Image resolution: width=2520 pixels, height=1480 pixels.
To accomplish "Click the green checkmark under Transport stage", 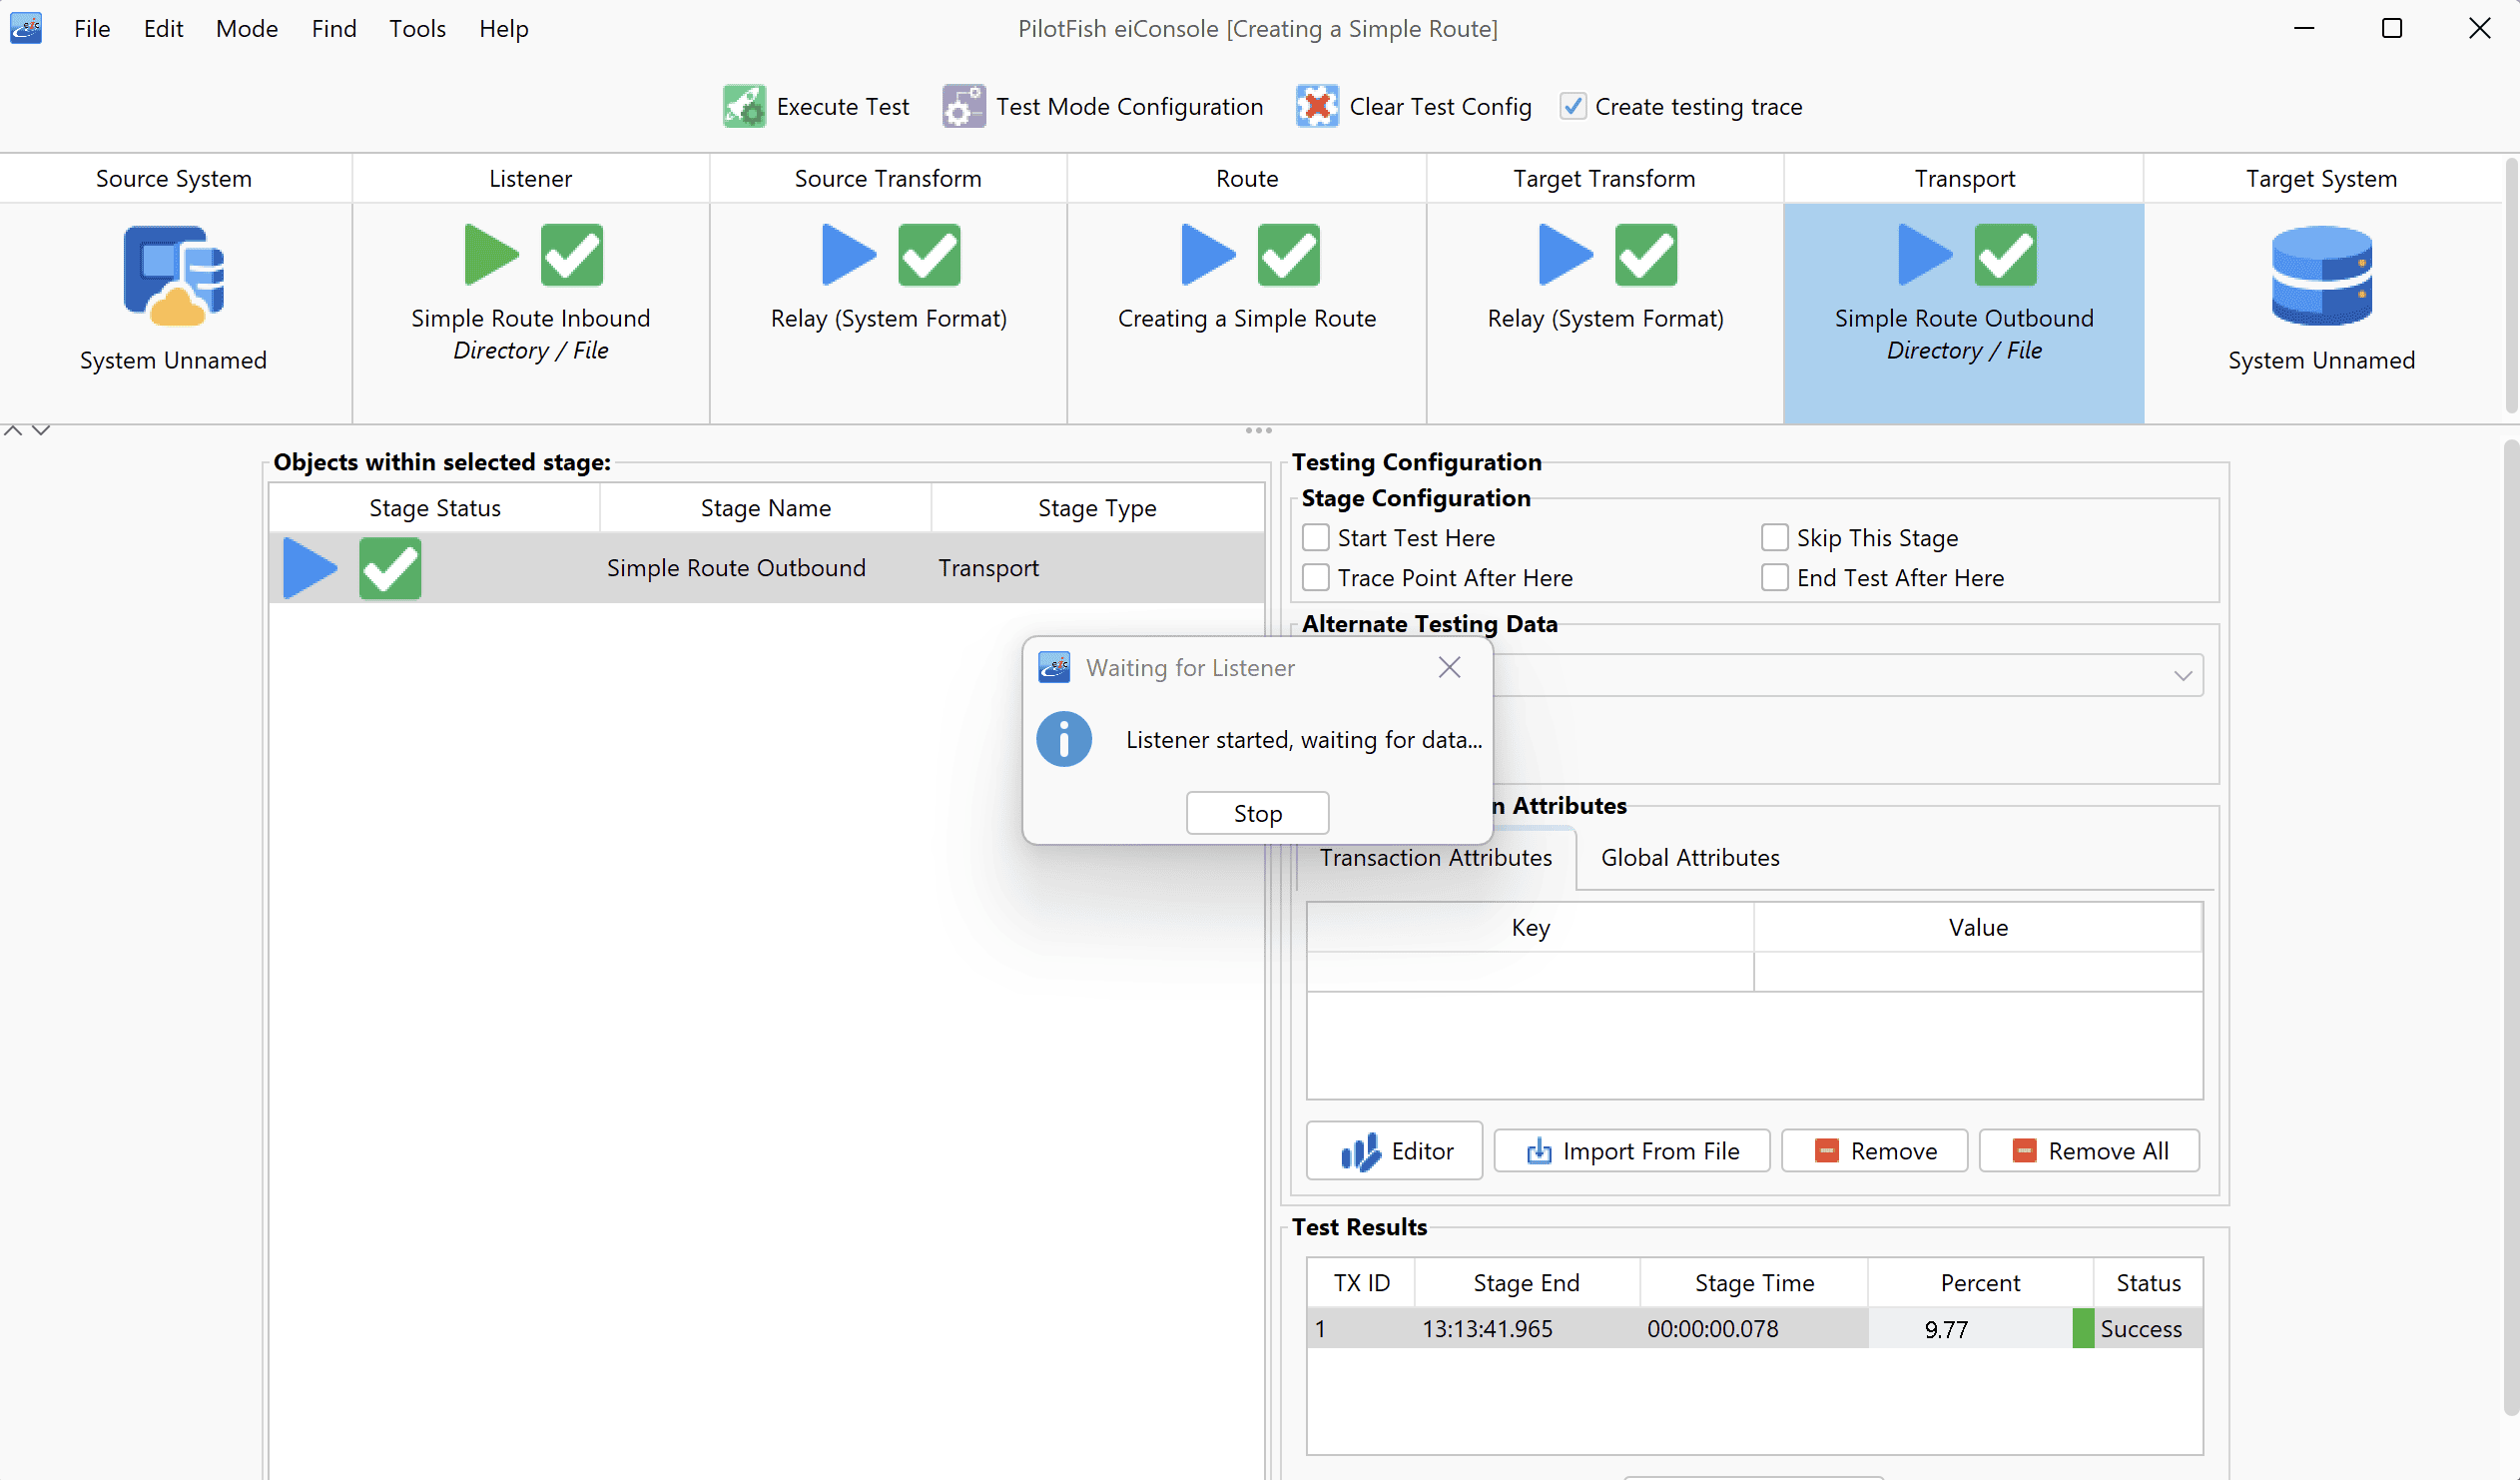I will click(2006, 255).
